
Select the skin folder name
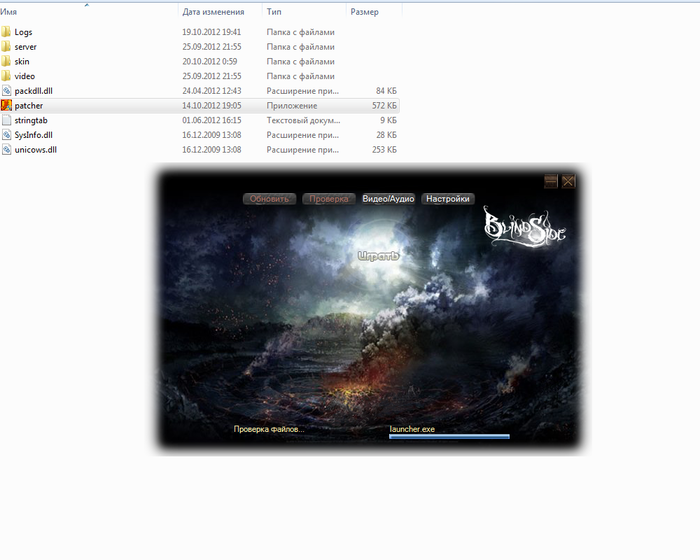click(x=22, y=62)
